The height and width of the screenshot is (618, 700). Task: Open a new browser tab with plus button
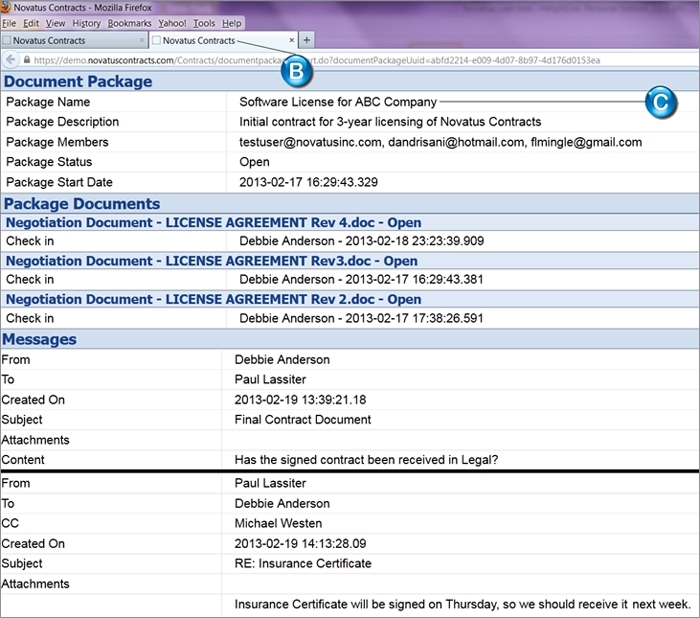307,40
